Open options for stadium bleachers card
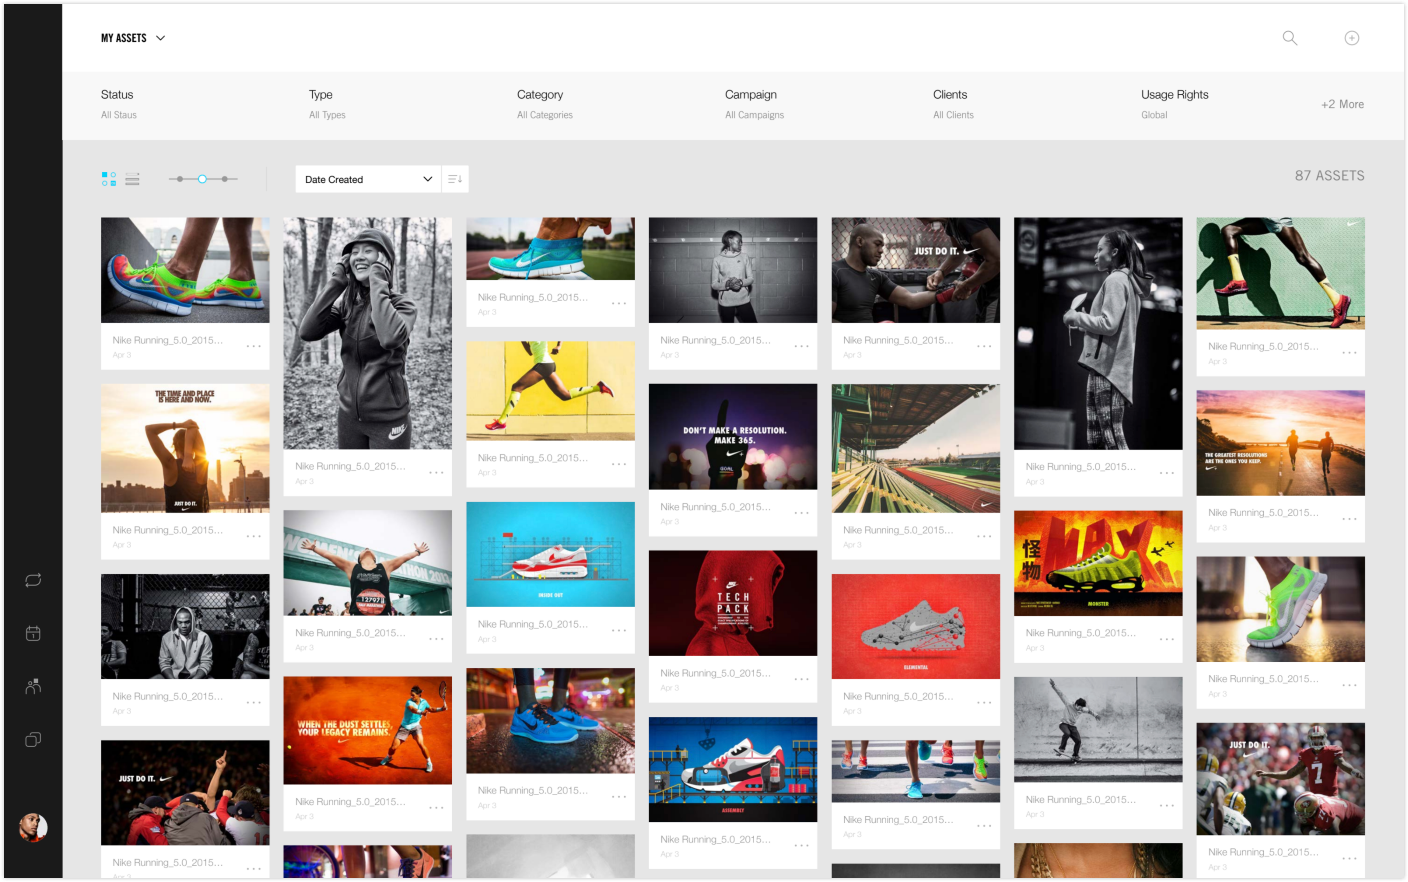Screen dimensions: 1408x882 pyautogui.click(x=984, y=536)
